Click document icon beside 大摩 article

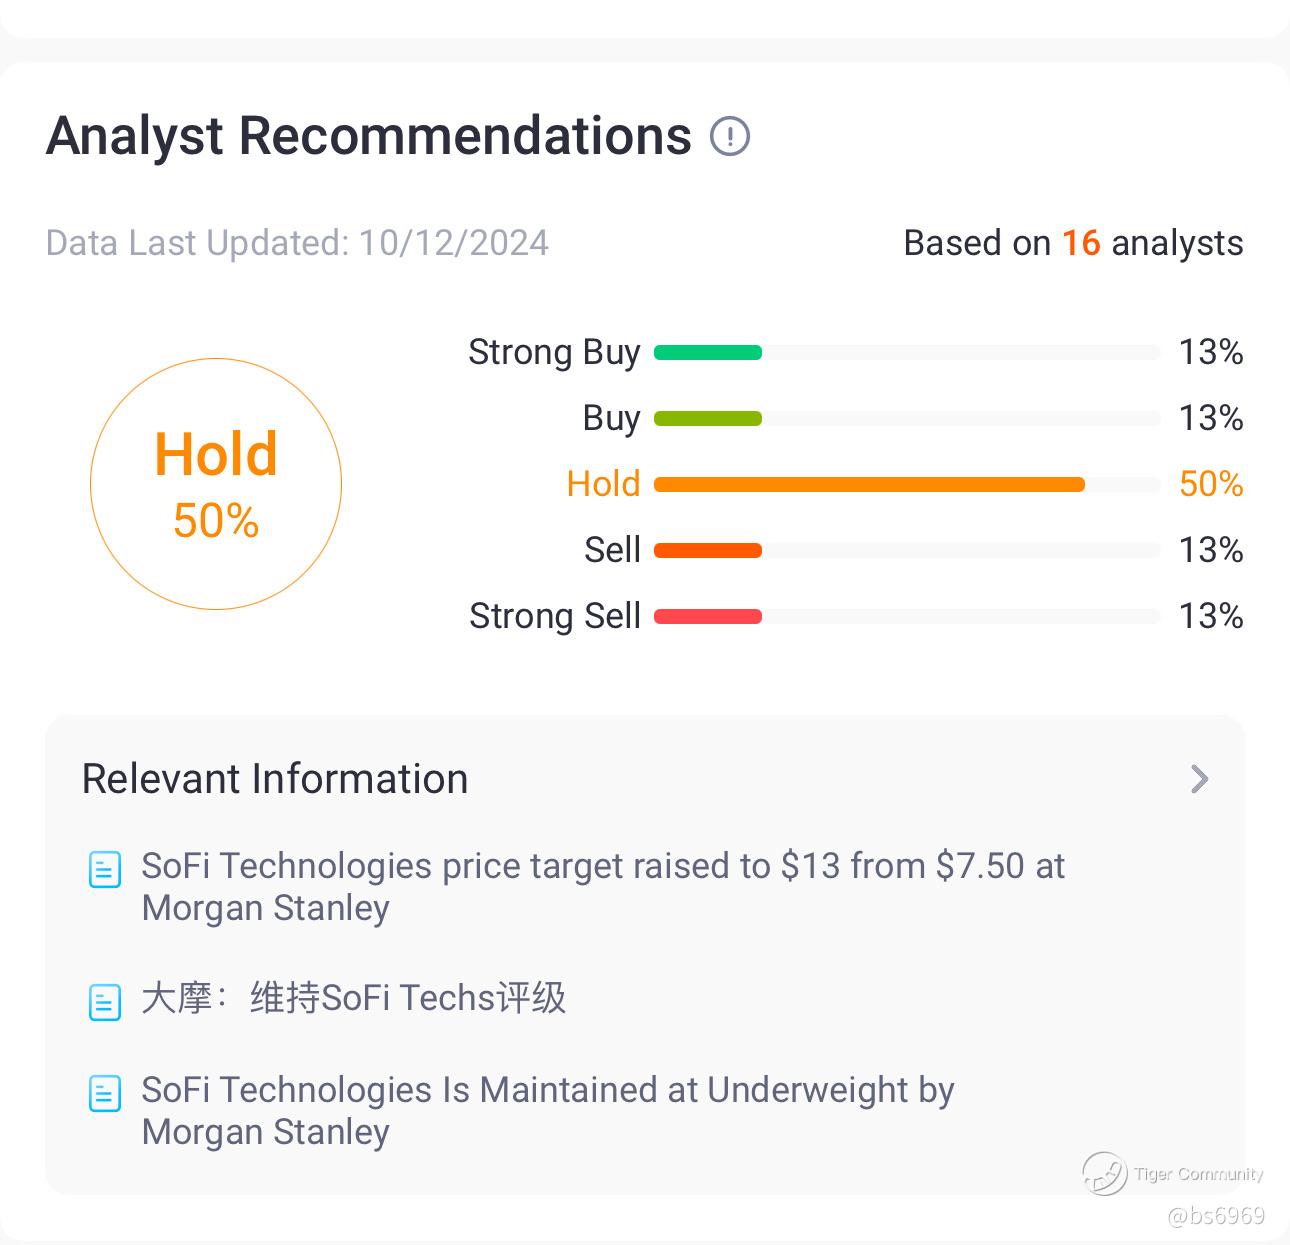(x=105, y=1002)
